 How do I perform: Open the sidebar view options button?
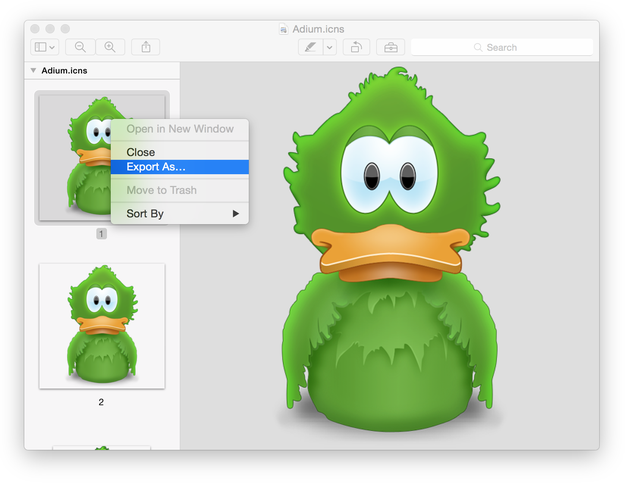(45, 47)
